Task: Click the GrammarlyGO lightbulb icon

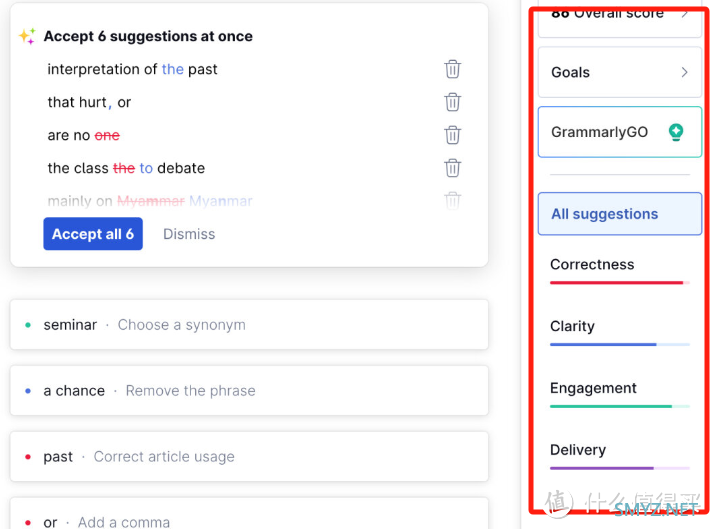Action: click(x=676, y=132)
